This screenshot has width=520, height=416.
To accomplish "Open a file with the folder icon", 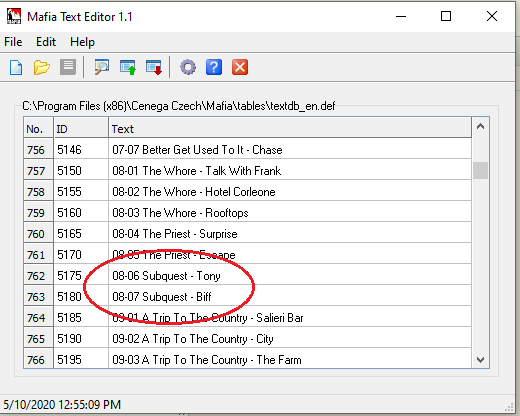I will [x=42, y=68].
